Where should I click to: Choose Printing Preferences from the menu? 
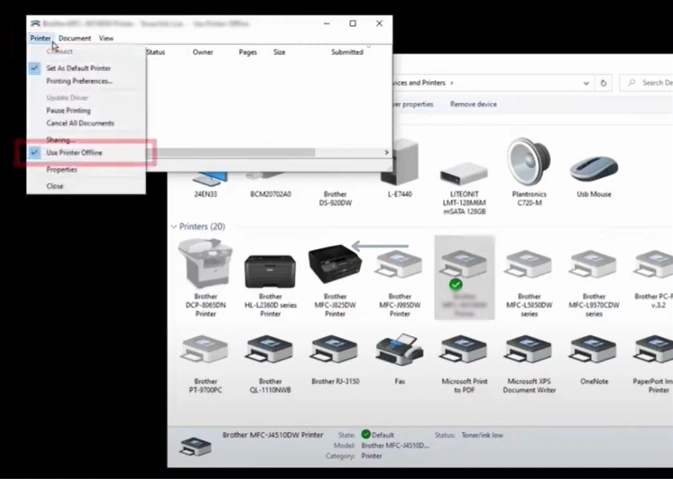click(x=79, y=81)
